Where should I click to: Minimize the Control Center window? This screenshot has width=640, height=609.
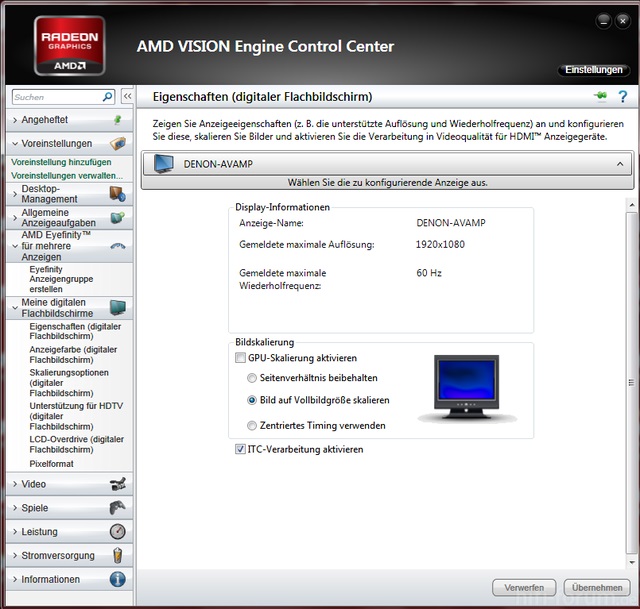(604, 21)
